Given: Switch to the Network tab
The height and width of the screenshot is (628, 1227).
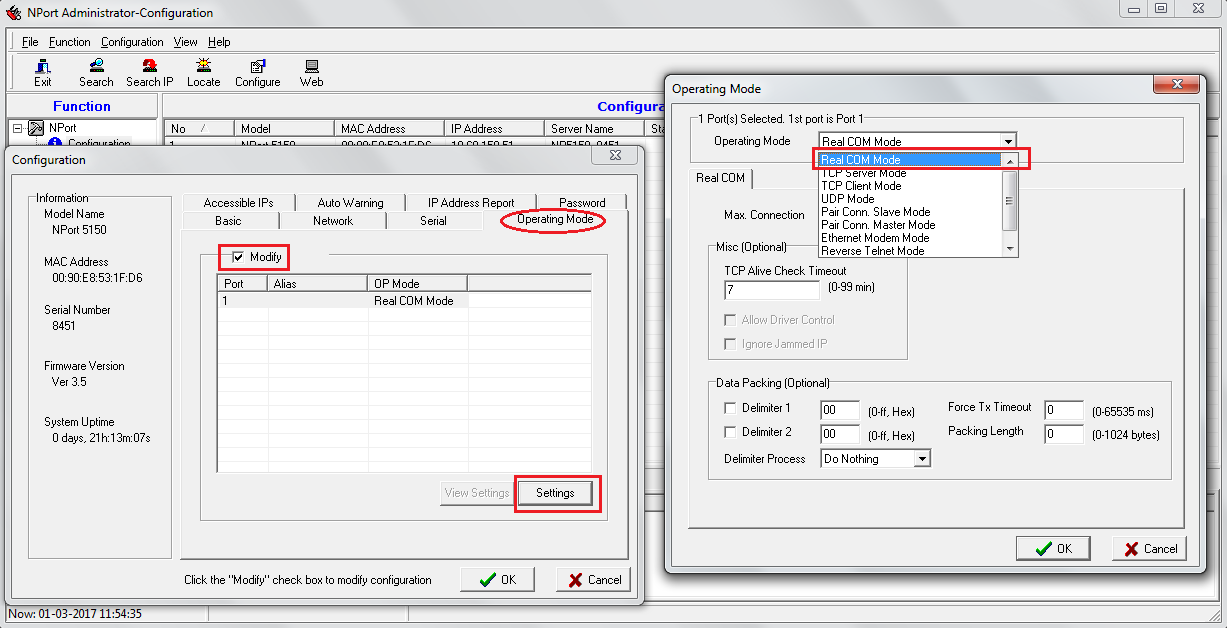Looking at the screenshot, I should [333, 221].
